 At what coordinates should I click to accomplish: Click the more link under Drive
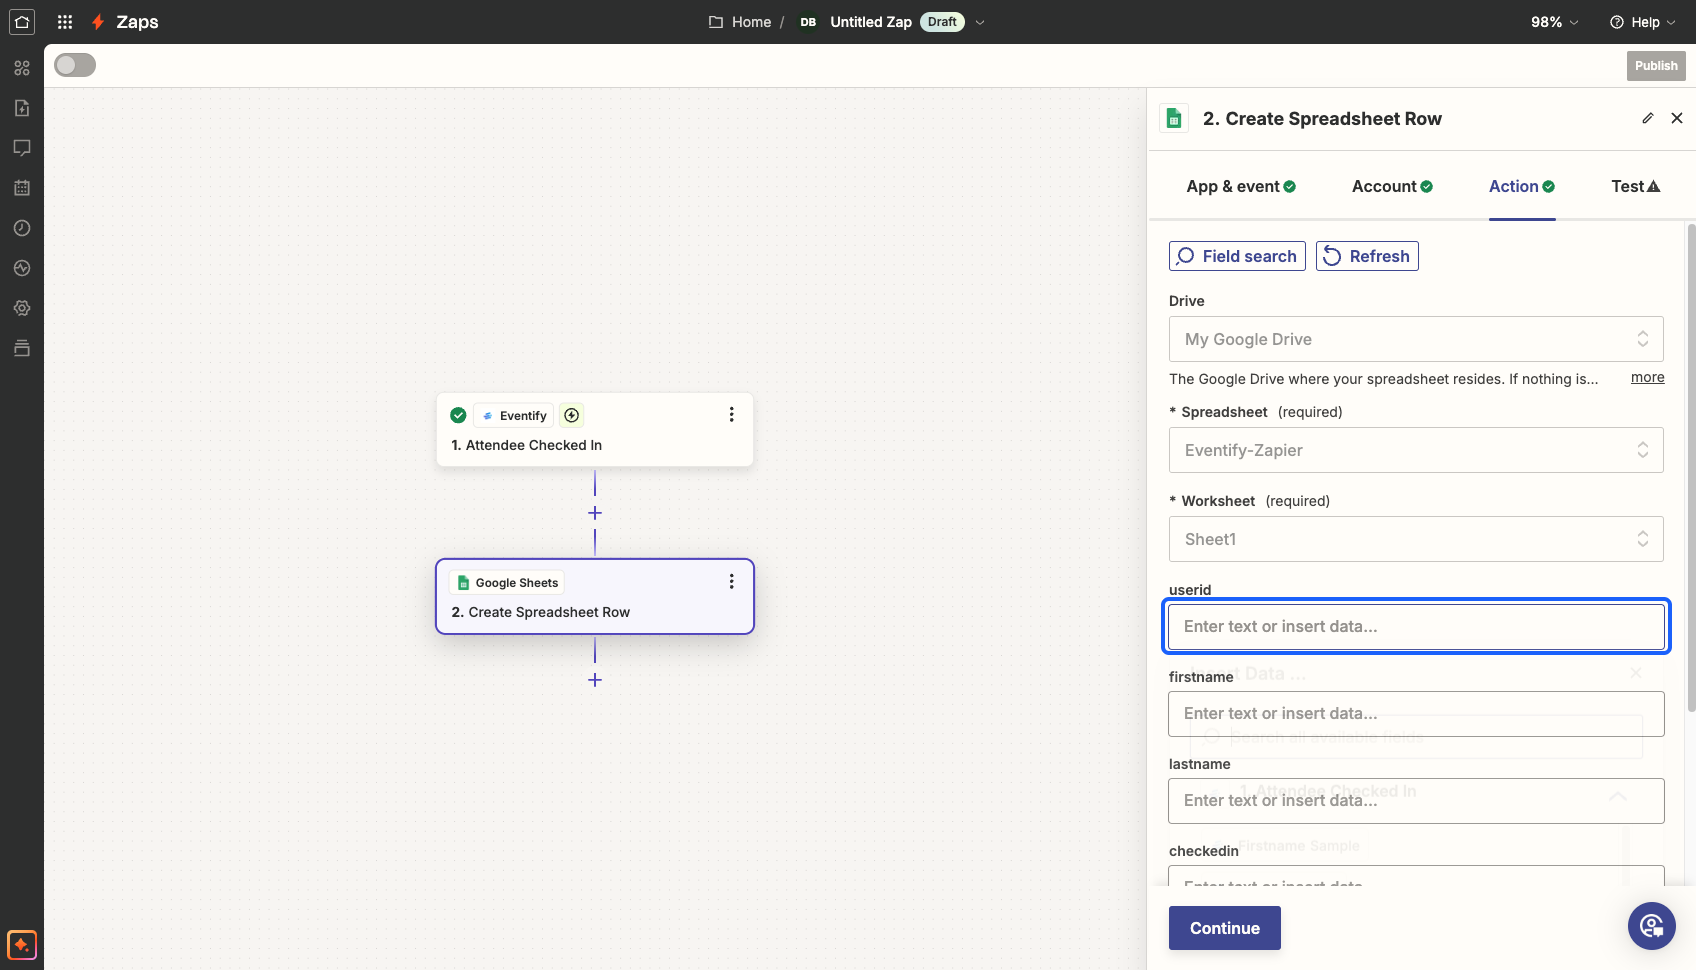pyautogui.click(x=1647, y=377)
